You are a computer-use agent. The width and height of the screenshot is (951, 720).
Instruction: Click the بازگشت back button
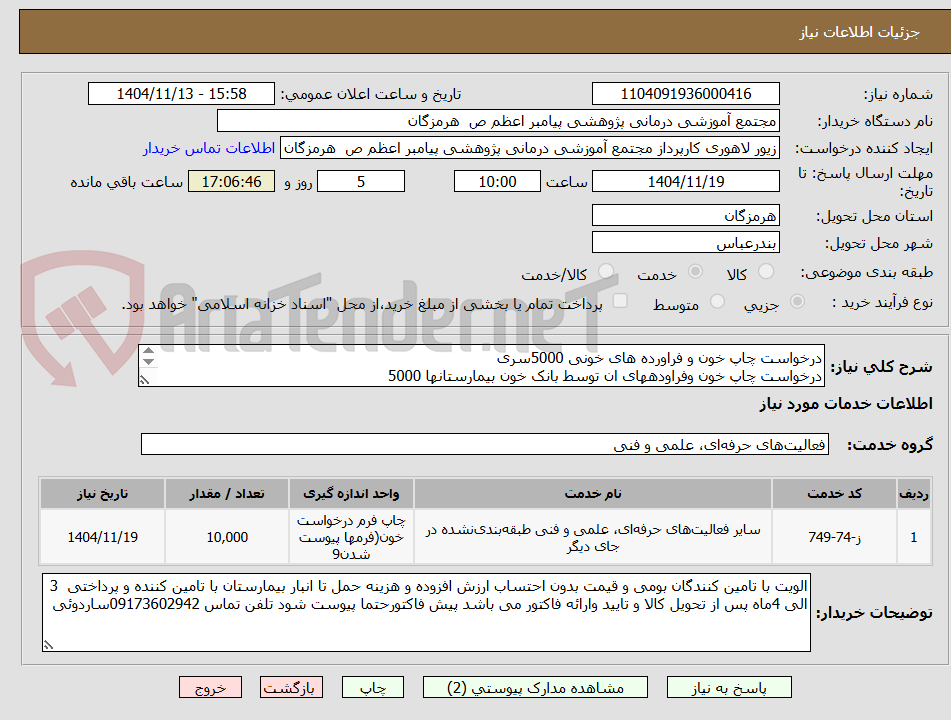(291, 688)
